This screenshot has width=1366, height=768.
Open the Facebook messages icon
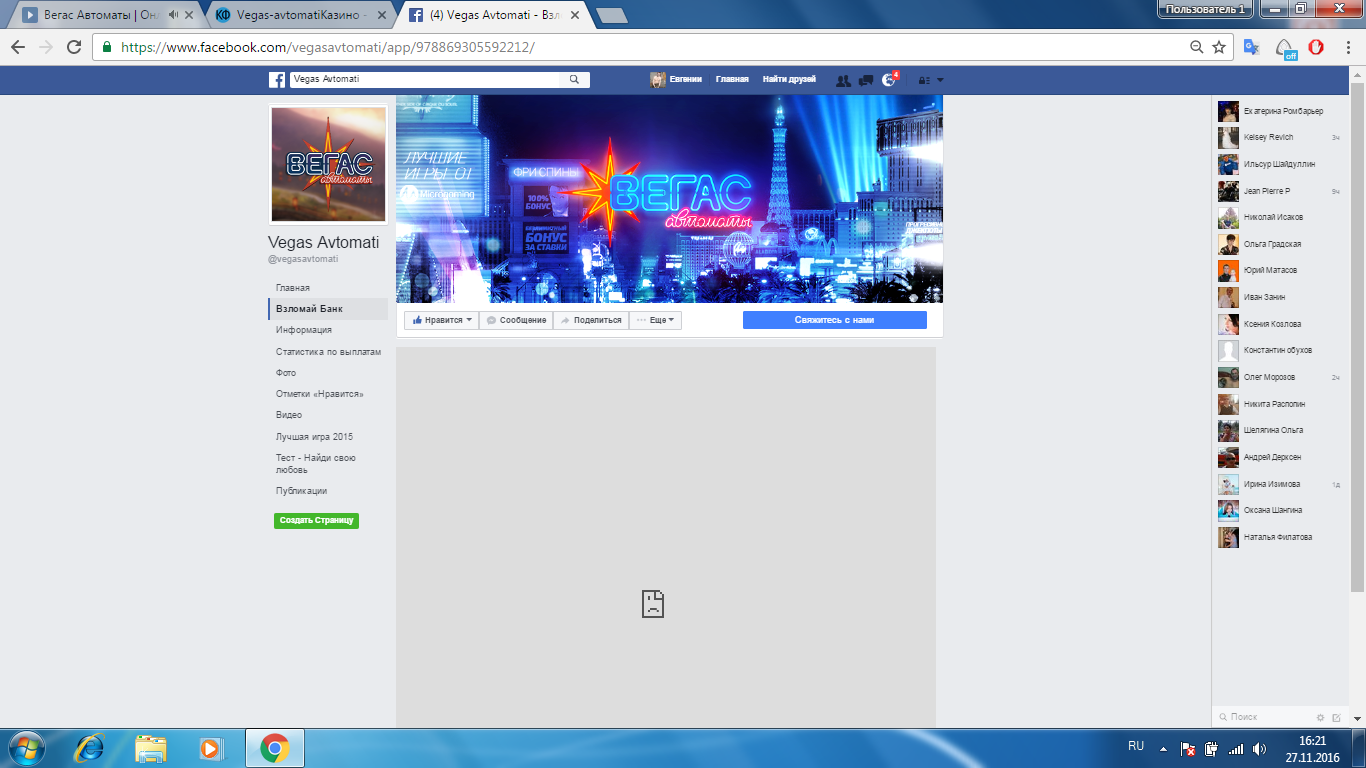[866, 80]
